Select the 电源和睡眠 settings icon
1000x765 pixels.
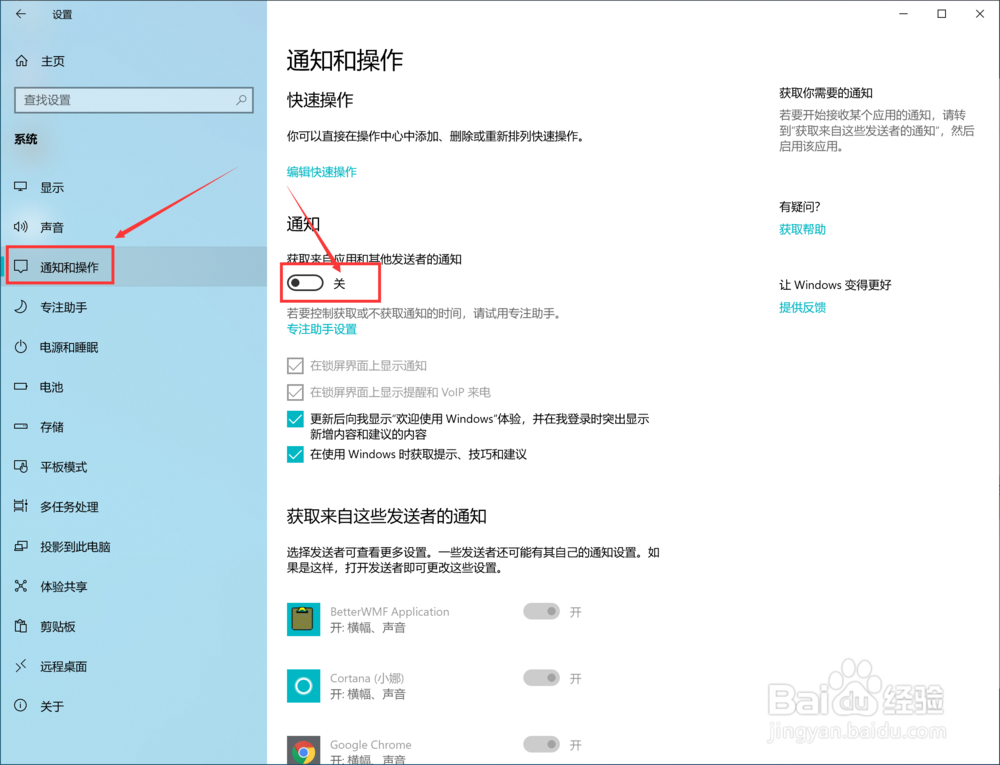22,347
